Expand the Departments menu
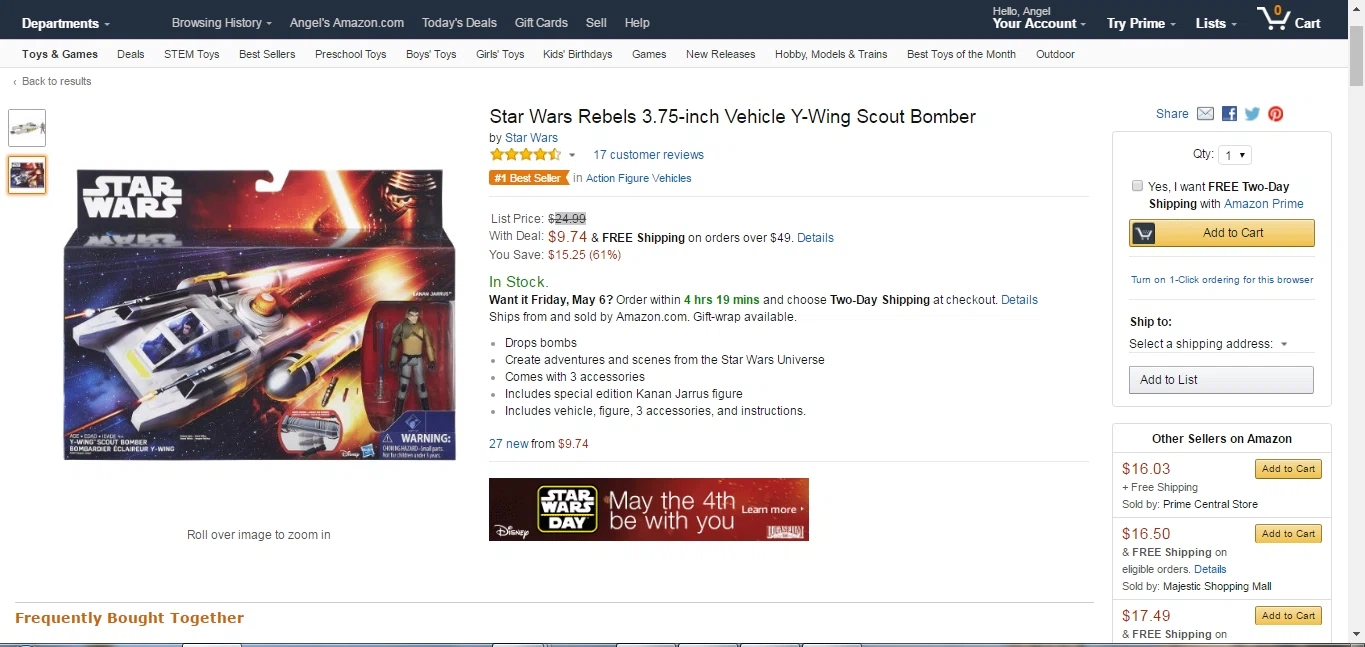The height and width of the screenshot is (647, 1365). (66, 23)
